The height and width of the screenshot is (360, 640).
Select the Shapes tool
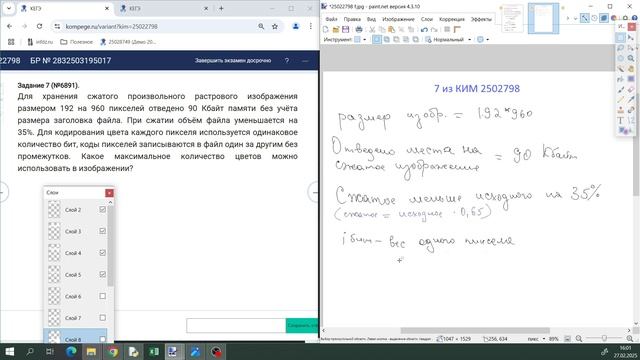[x=623, y=131]
